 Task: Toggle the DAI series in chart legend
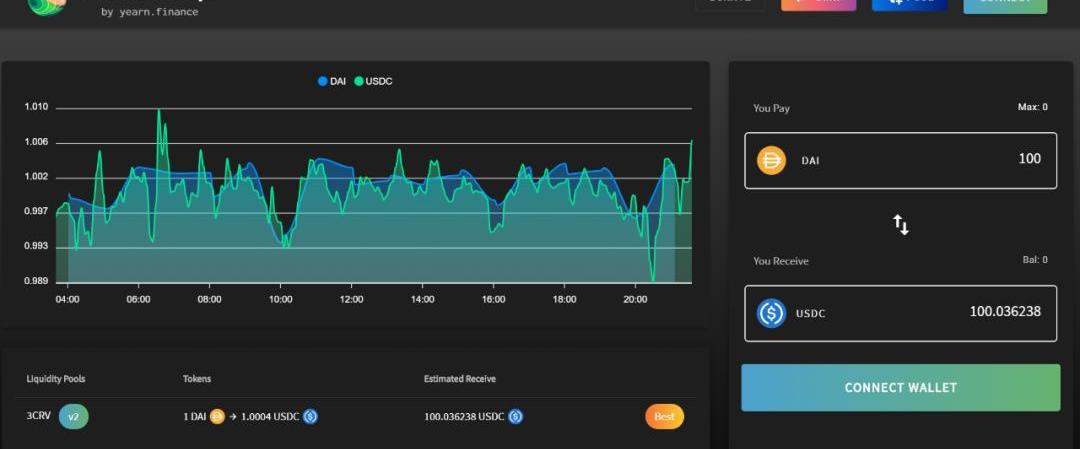pyautogui.click(x=332, y=81)
